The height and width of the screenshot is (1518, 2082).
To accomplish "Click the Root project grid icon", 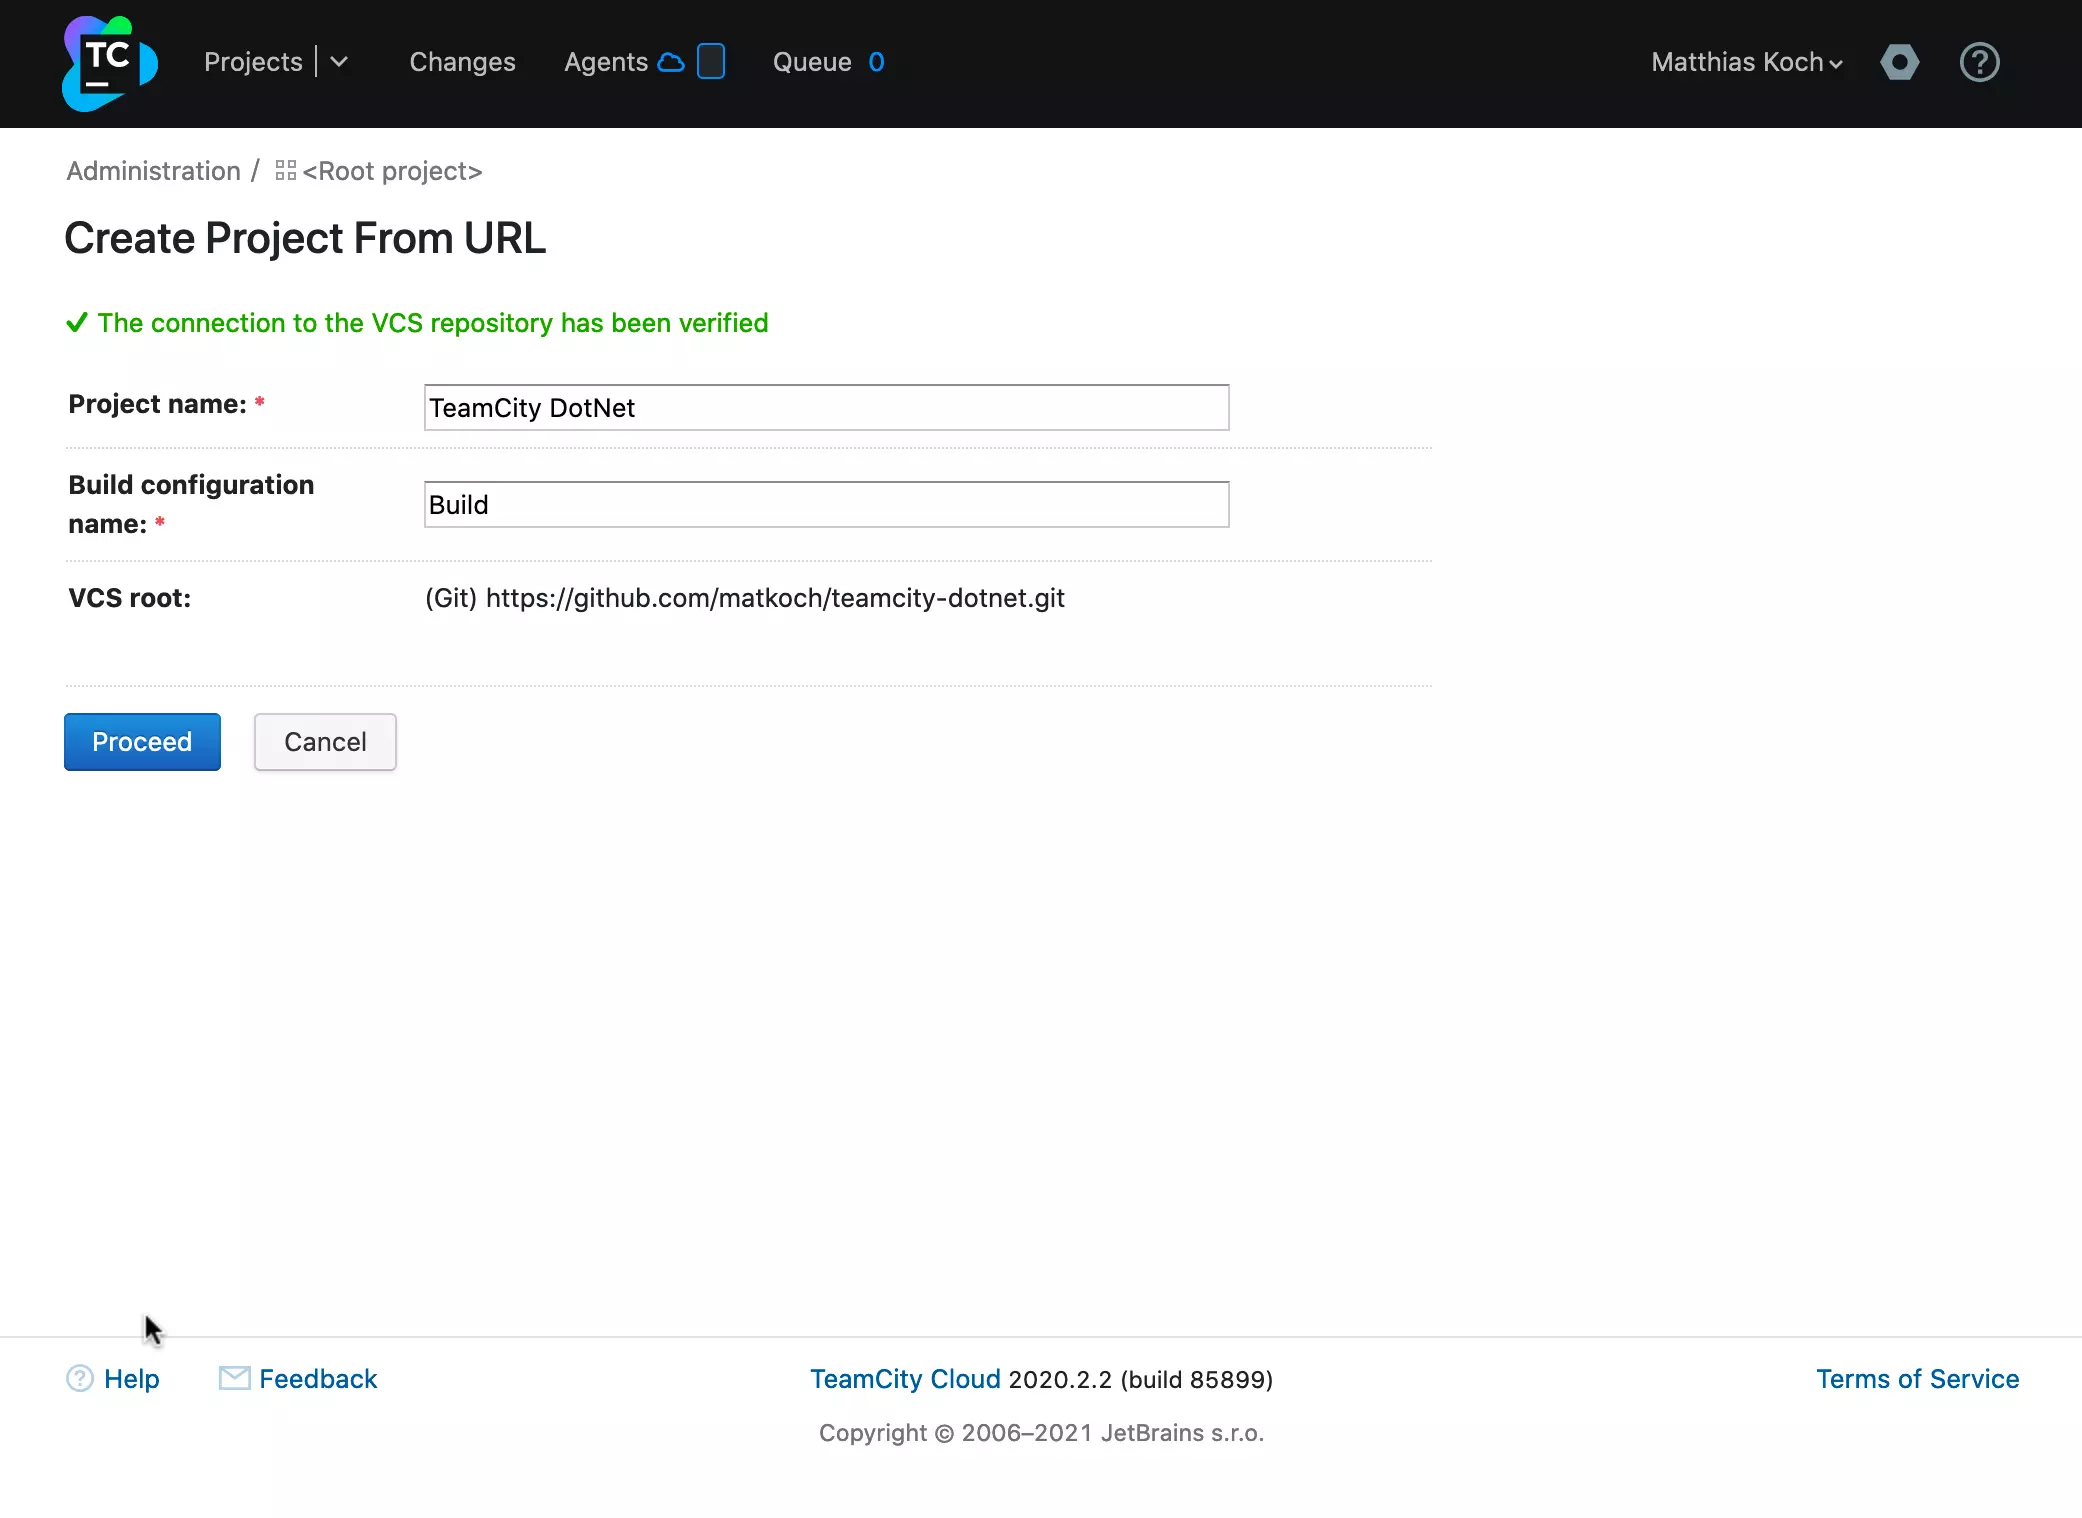I will pos(285,171).
